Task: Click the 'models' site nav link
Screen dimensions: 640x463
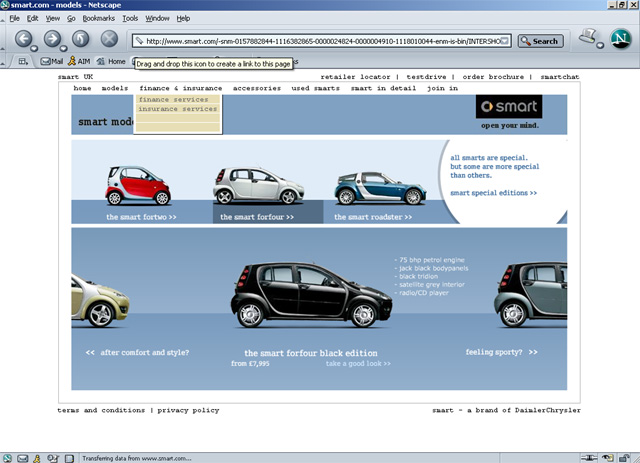Action: click(115, 88)
